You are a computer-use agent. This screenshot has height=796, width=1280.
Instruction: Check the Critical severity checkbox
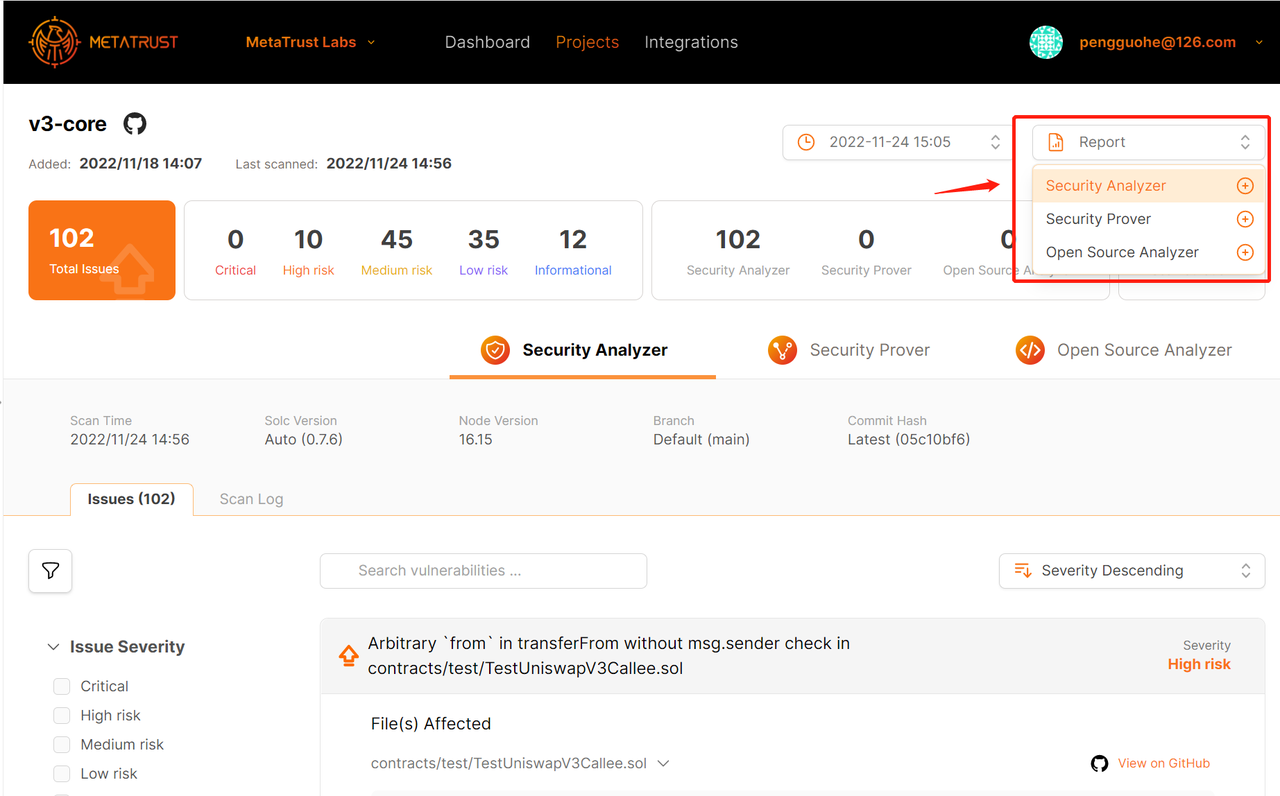tap(62, 686)
